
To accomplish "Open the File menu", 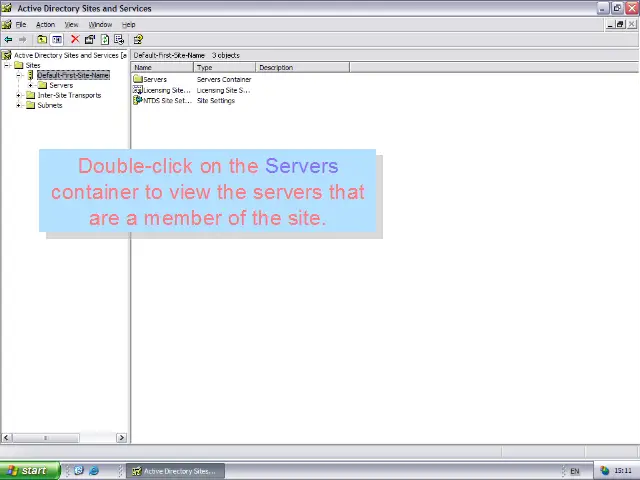I will pyautogui.click(x=21, y=24).
